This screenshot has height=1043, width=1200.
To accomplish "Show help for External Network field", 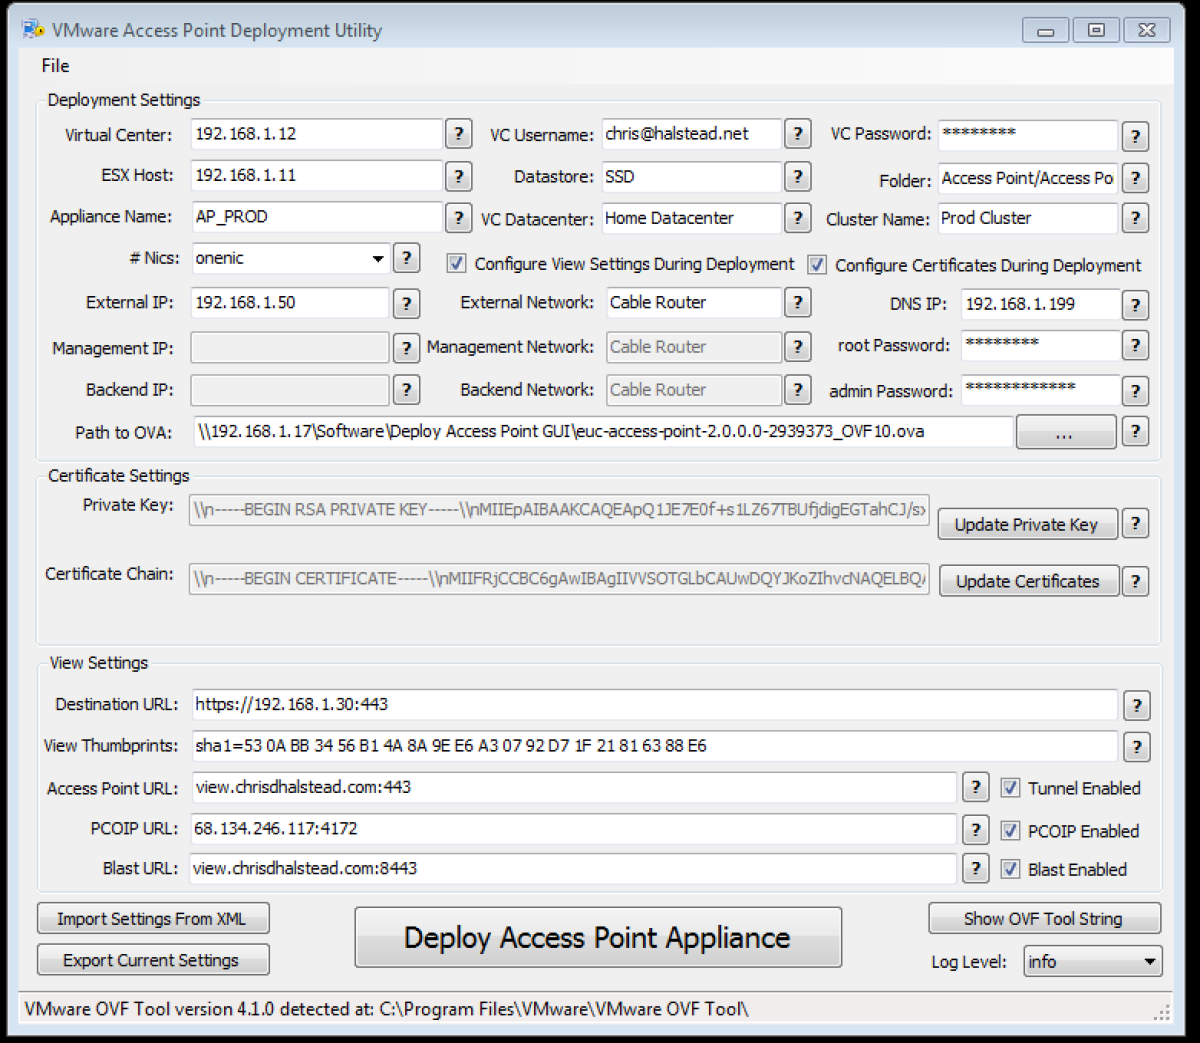I will click(797, 302).
